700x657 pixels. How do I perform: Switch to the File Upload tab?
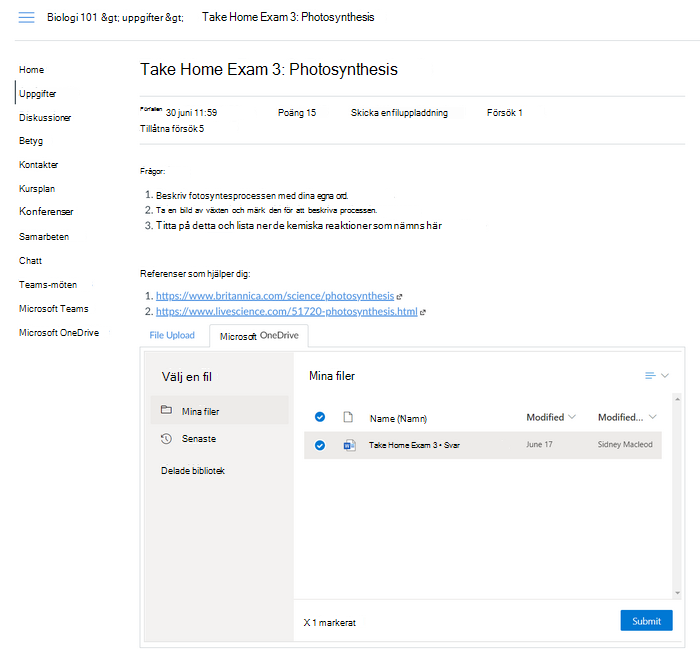pos(172,335)
